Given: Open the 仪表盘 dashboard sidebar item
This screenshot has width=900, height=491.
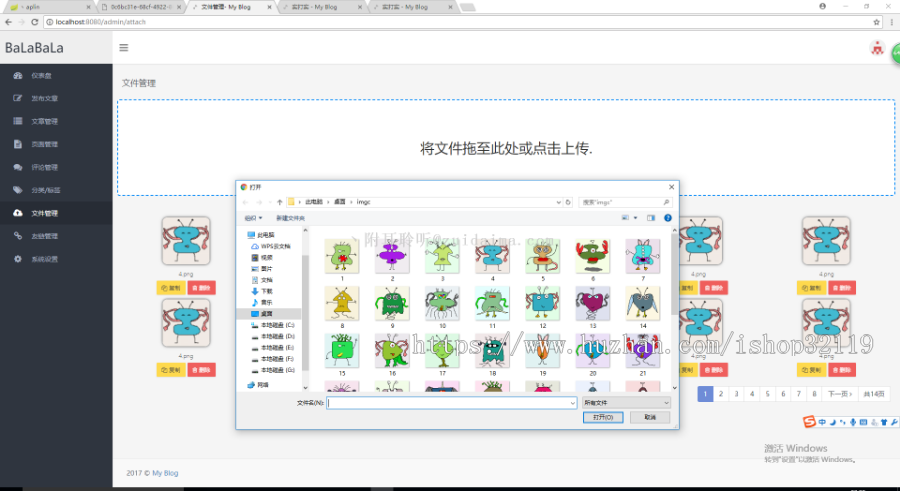Looking at the screenshot, I should (56, 75).
